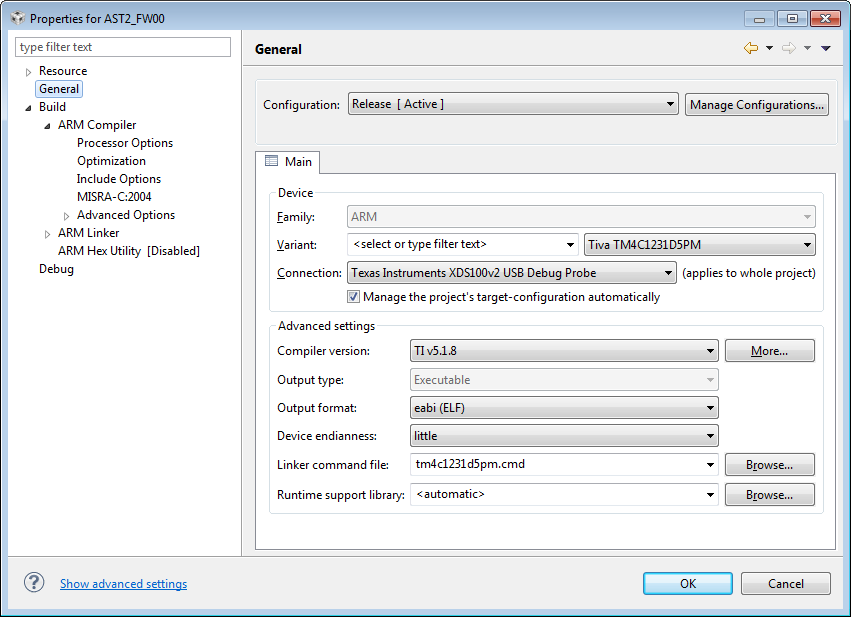Open back history dropdown arrow
851x617 pixels.
[769, 48]
